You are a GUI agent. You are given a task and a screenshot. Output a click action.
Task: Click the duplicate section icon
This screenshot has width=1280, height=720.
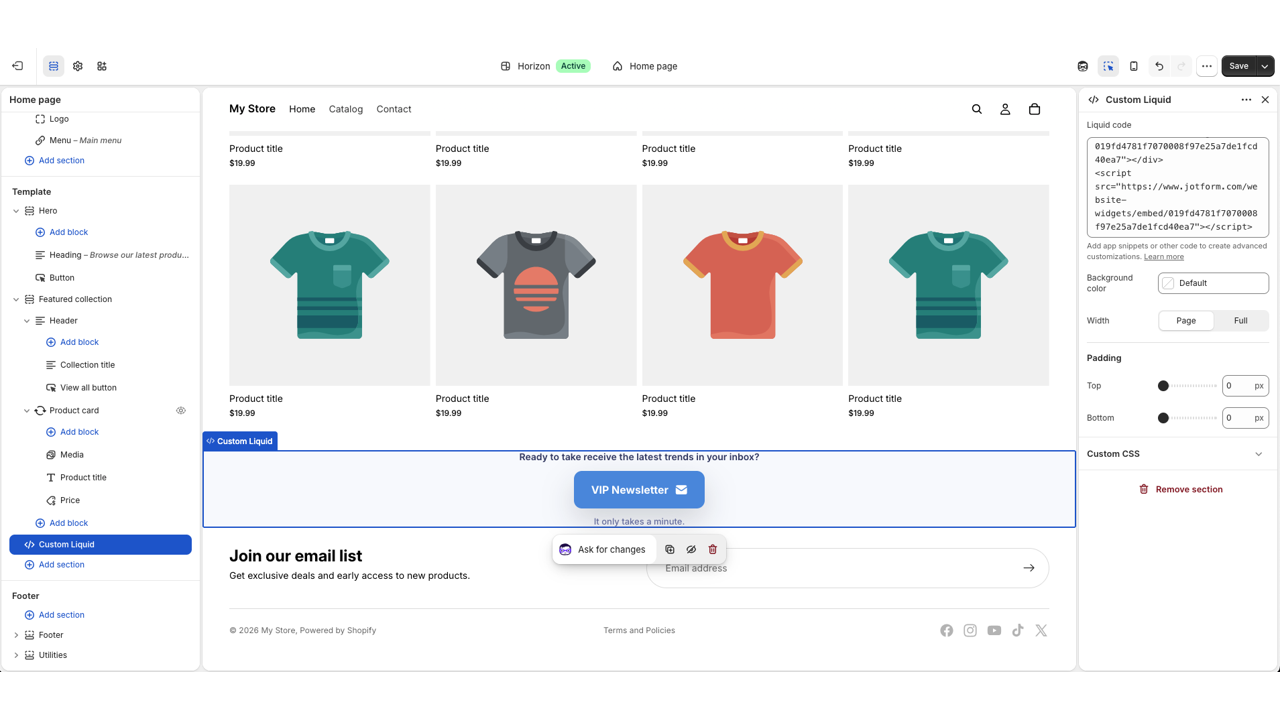(670, 549)
